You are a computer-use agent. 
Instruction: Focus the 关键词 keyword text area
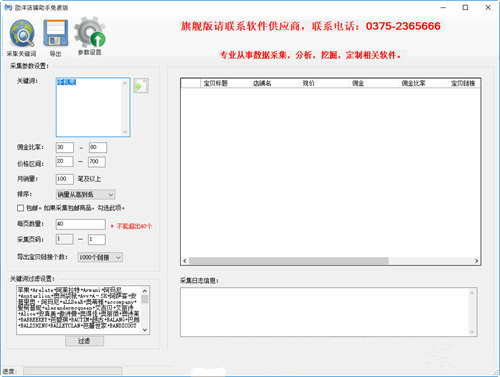pos(93,107)
